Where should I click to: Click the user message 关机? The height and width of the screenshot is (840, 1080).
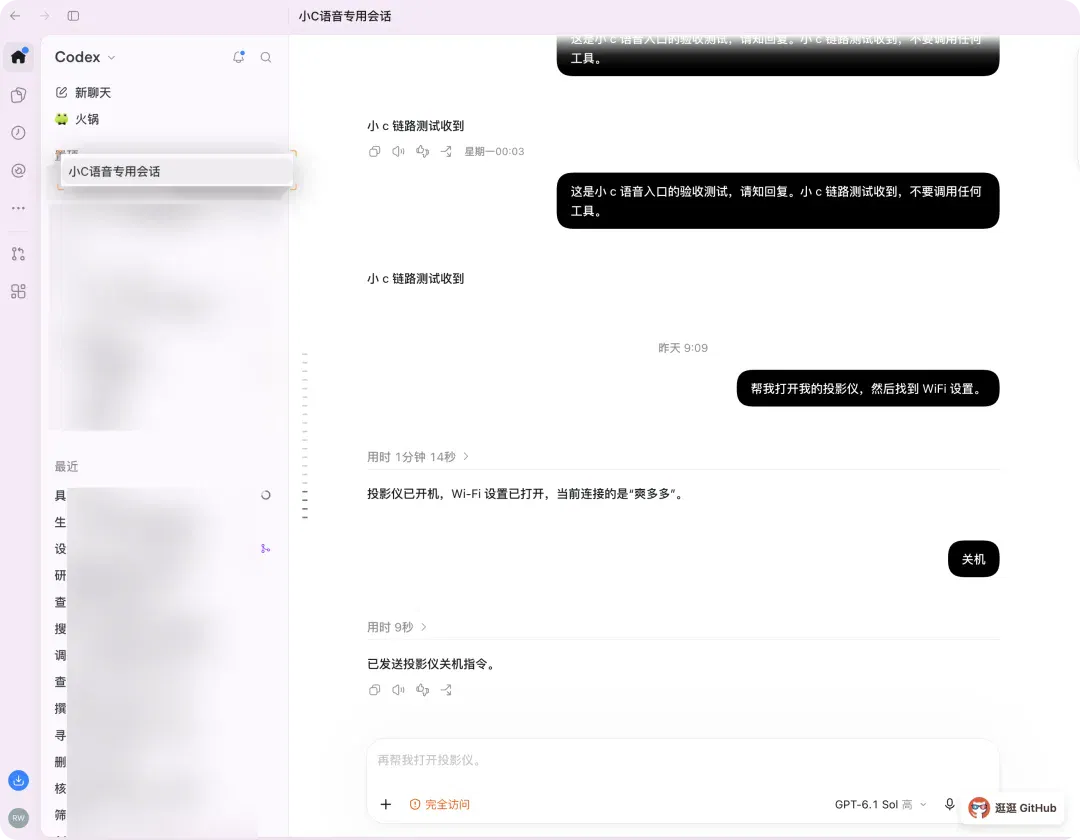click(x=973, y=559)
